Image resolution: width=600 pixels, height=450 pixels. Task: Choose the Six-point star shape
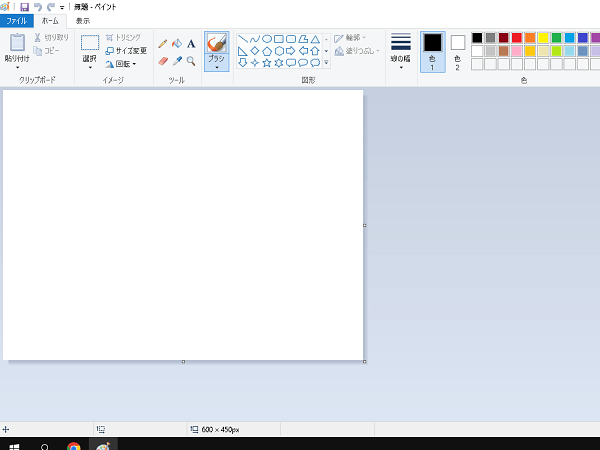[x=279, y=63]
